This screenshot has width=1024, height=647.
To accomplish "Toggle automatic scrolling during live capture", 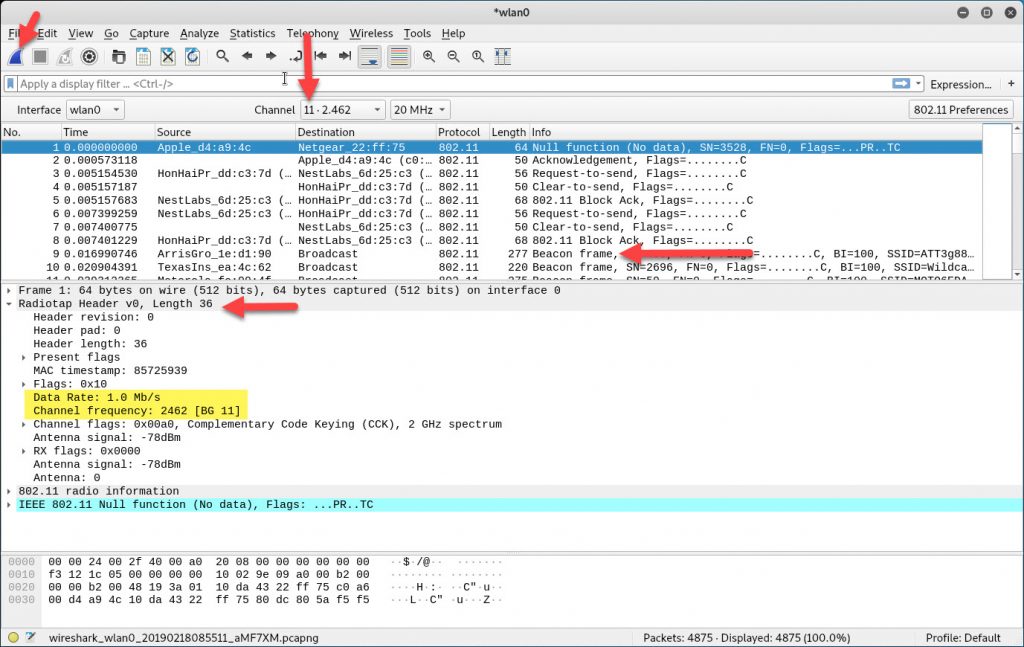I will [x=368, y=56].
